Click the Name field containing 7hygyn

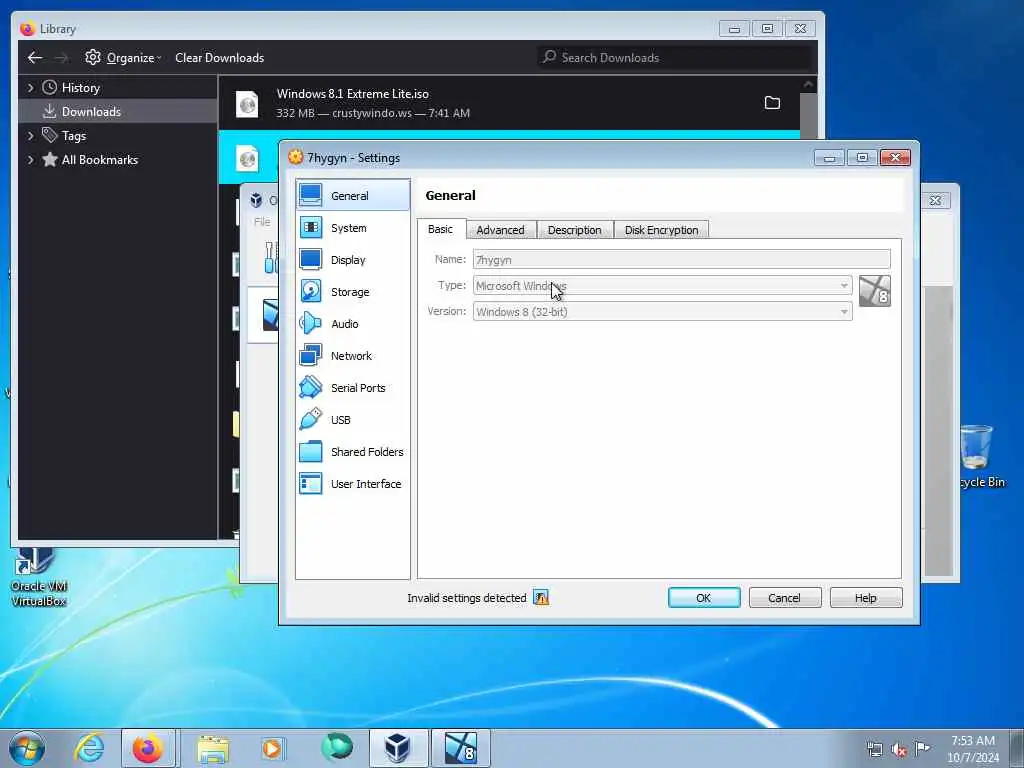coord(681,259)
